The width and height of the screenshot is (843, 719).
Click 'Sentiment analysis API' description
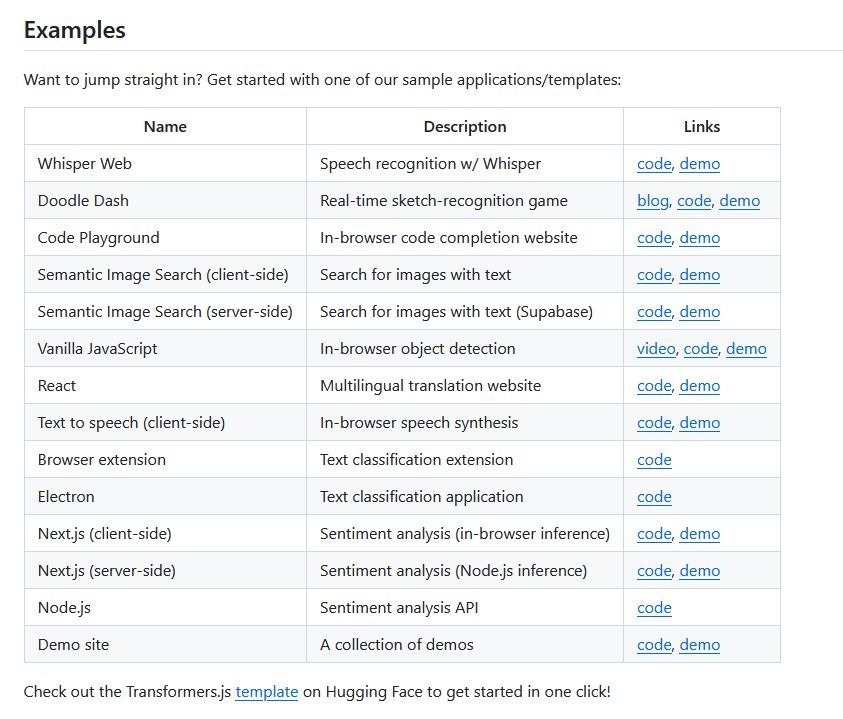(399, 608)
